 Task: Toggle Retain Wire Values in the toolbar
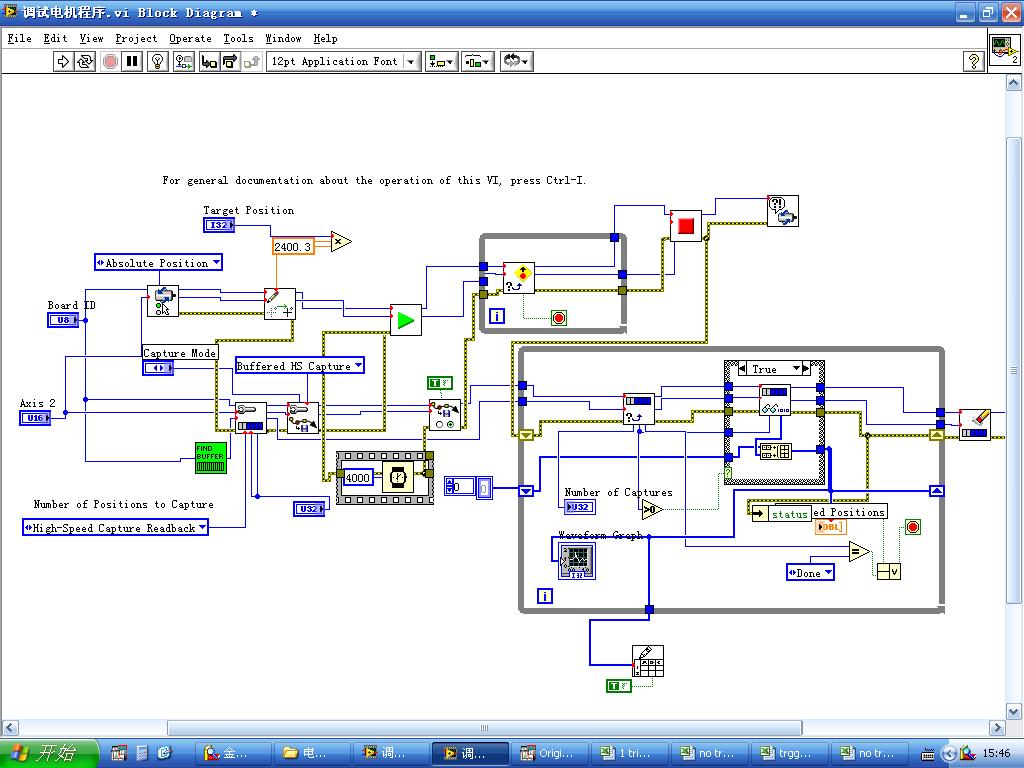tap(183, 62)
